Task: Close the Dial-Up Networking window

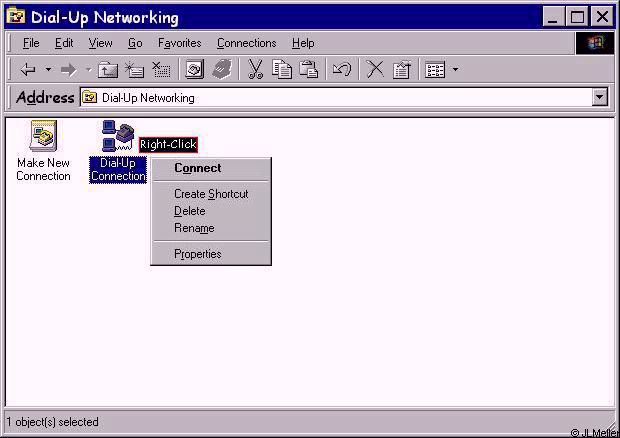Action: click(x=602, y=17)
